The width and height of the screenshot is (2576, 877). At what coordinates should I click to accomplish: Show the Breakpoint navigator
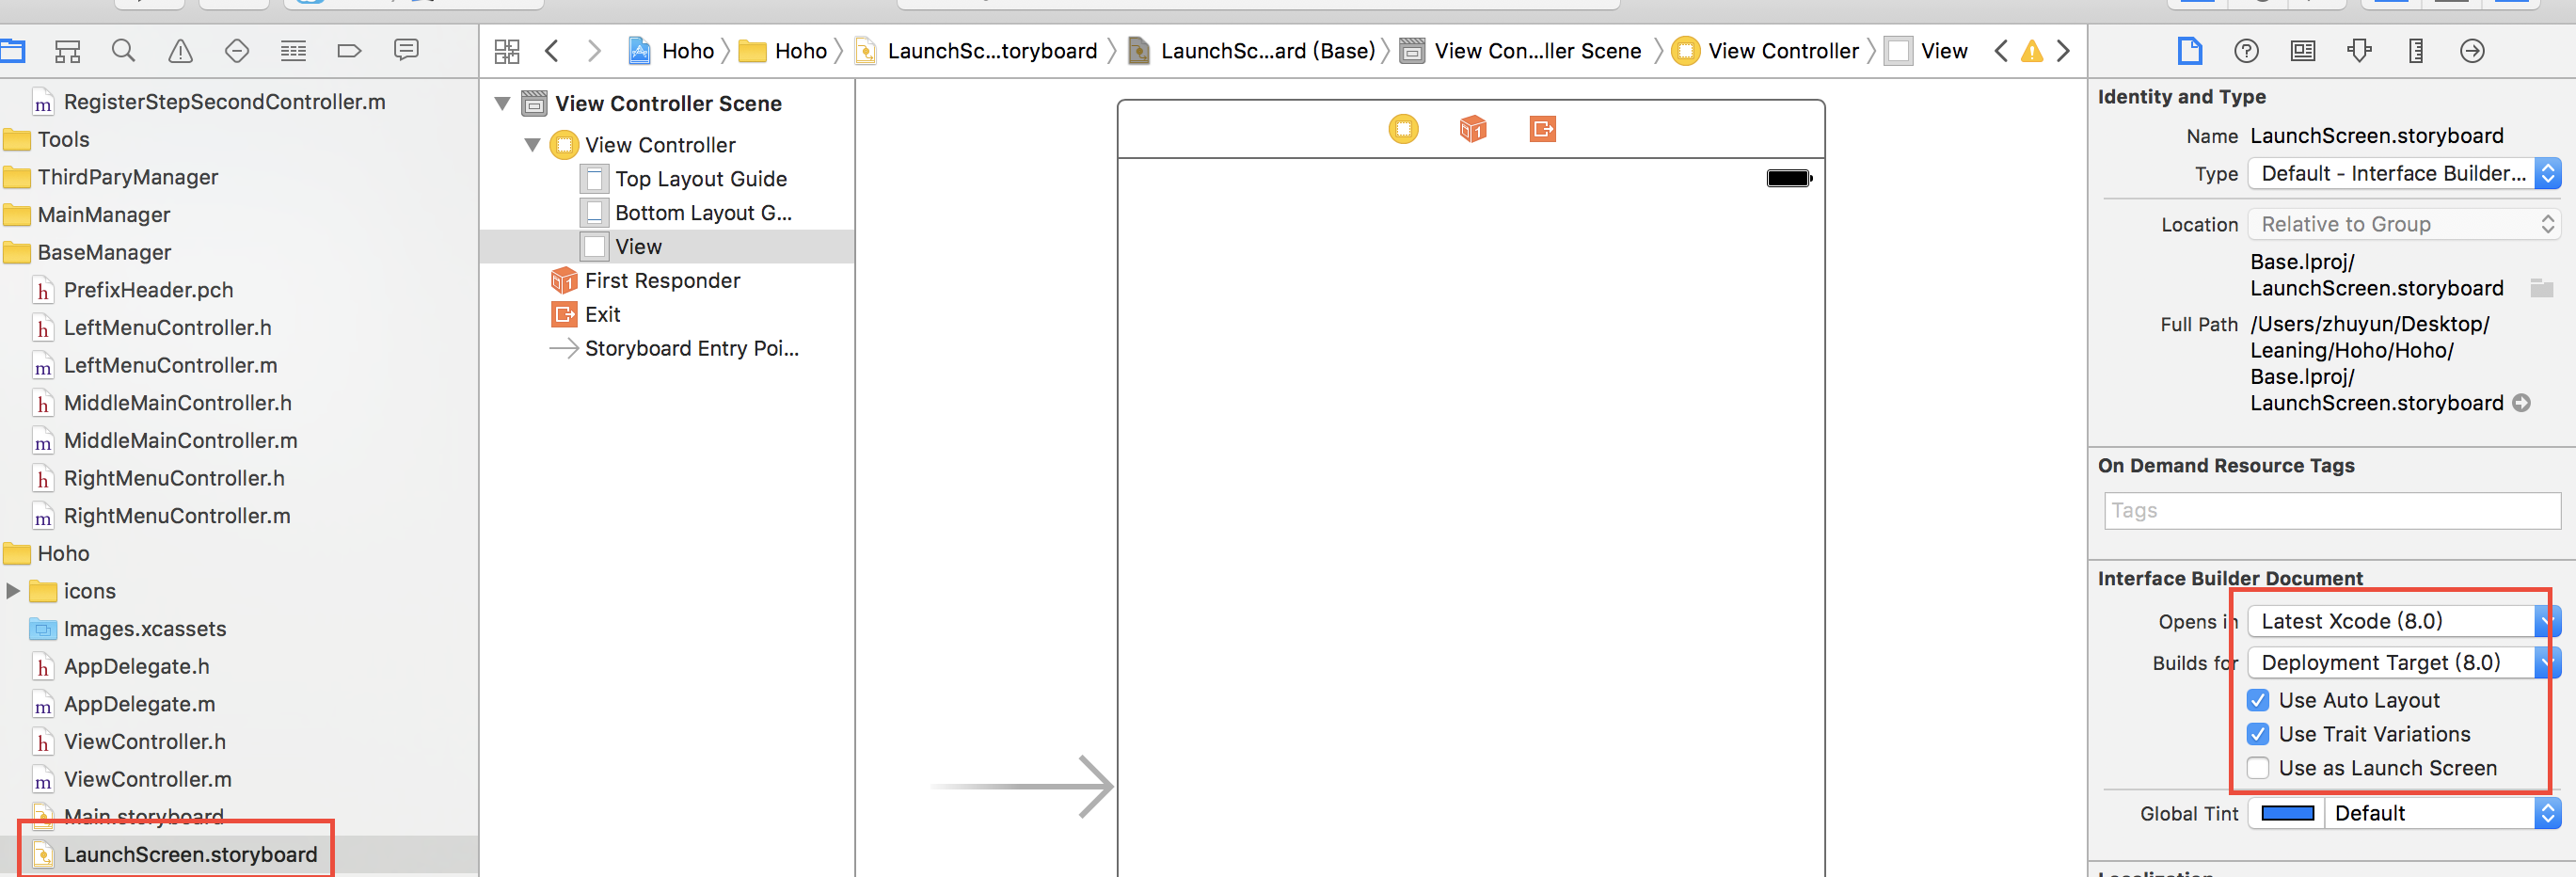pos(349,50)
